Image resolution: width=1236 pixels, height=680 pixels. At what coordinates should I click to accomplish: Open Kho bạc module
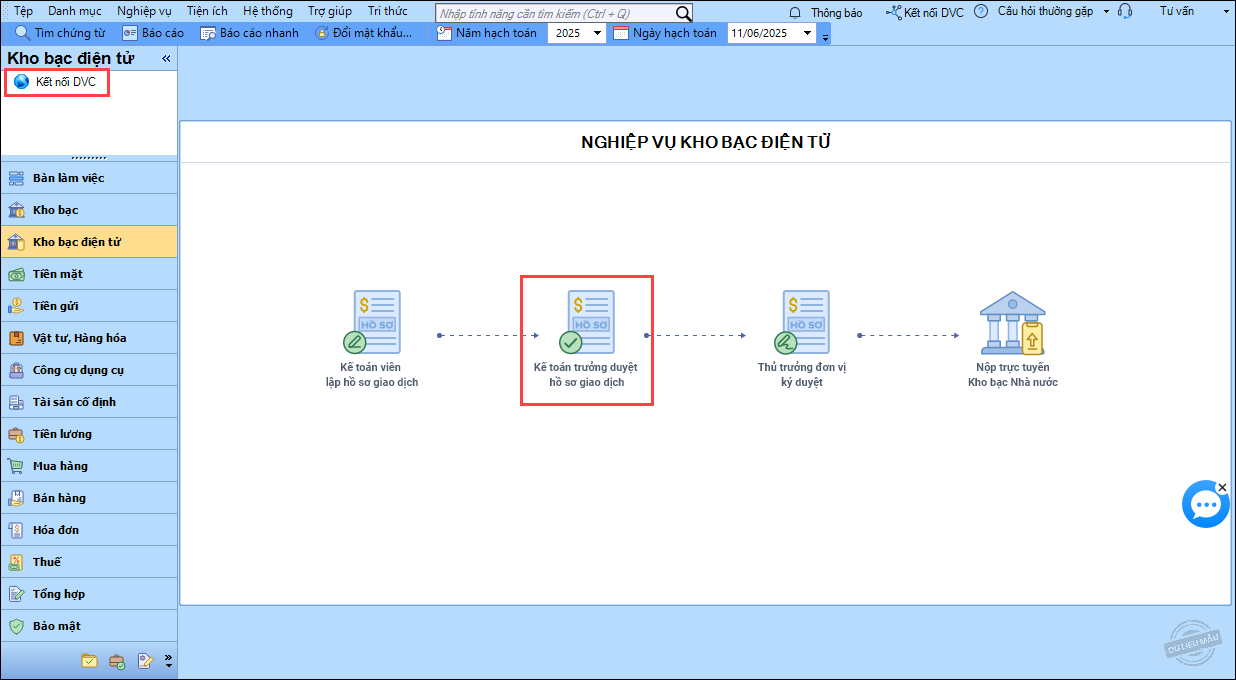point(89,210)
